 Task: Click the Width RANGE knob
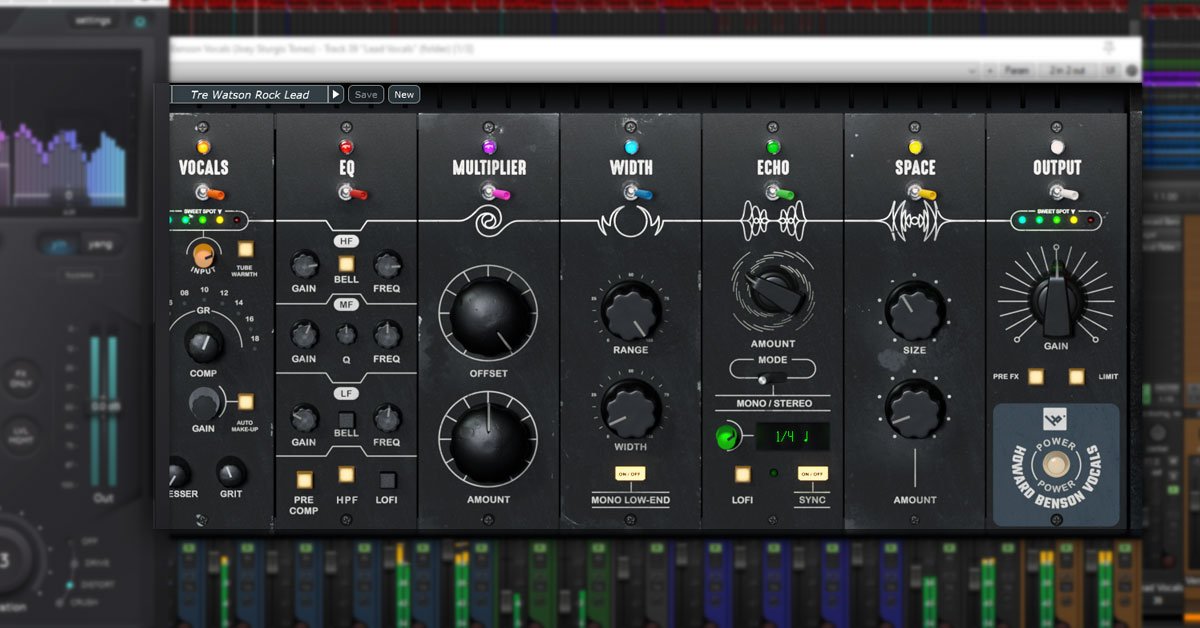[x=631, y=310]
